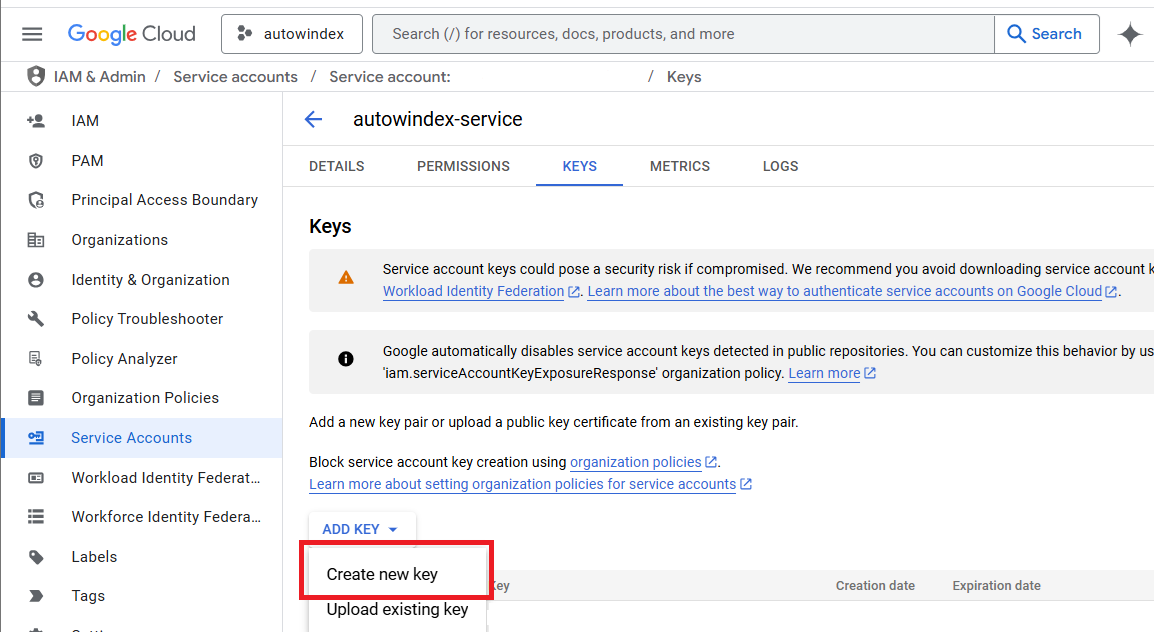
Task: Click the Keys section heading
Action: click(330, 227)
